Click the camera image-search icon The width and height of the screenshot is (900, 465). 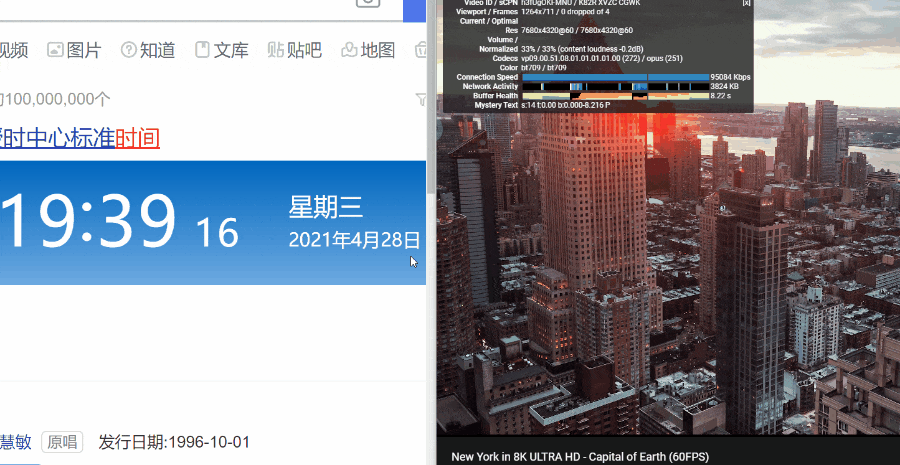(368, 3)
